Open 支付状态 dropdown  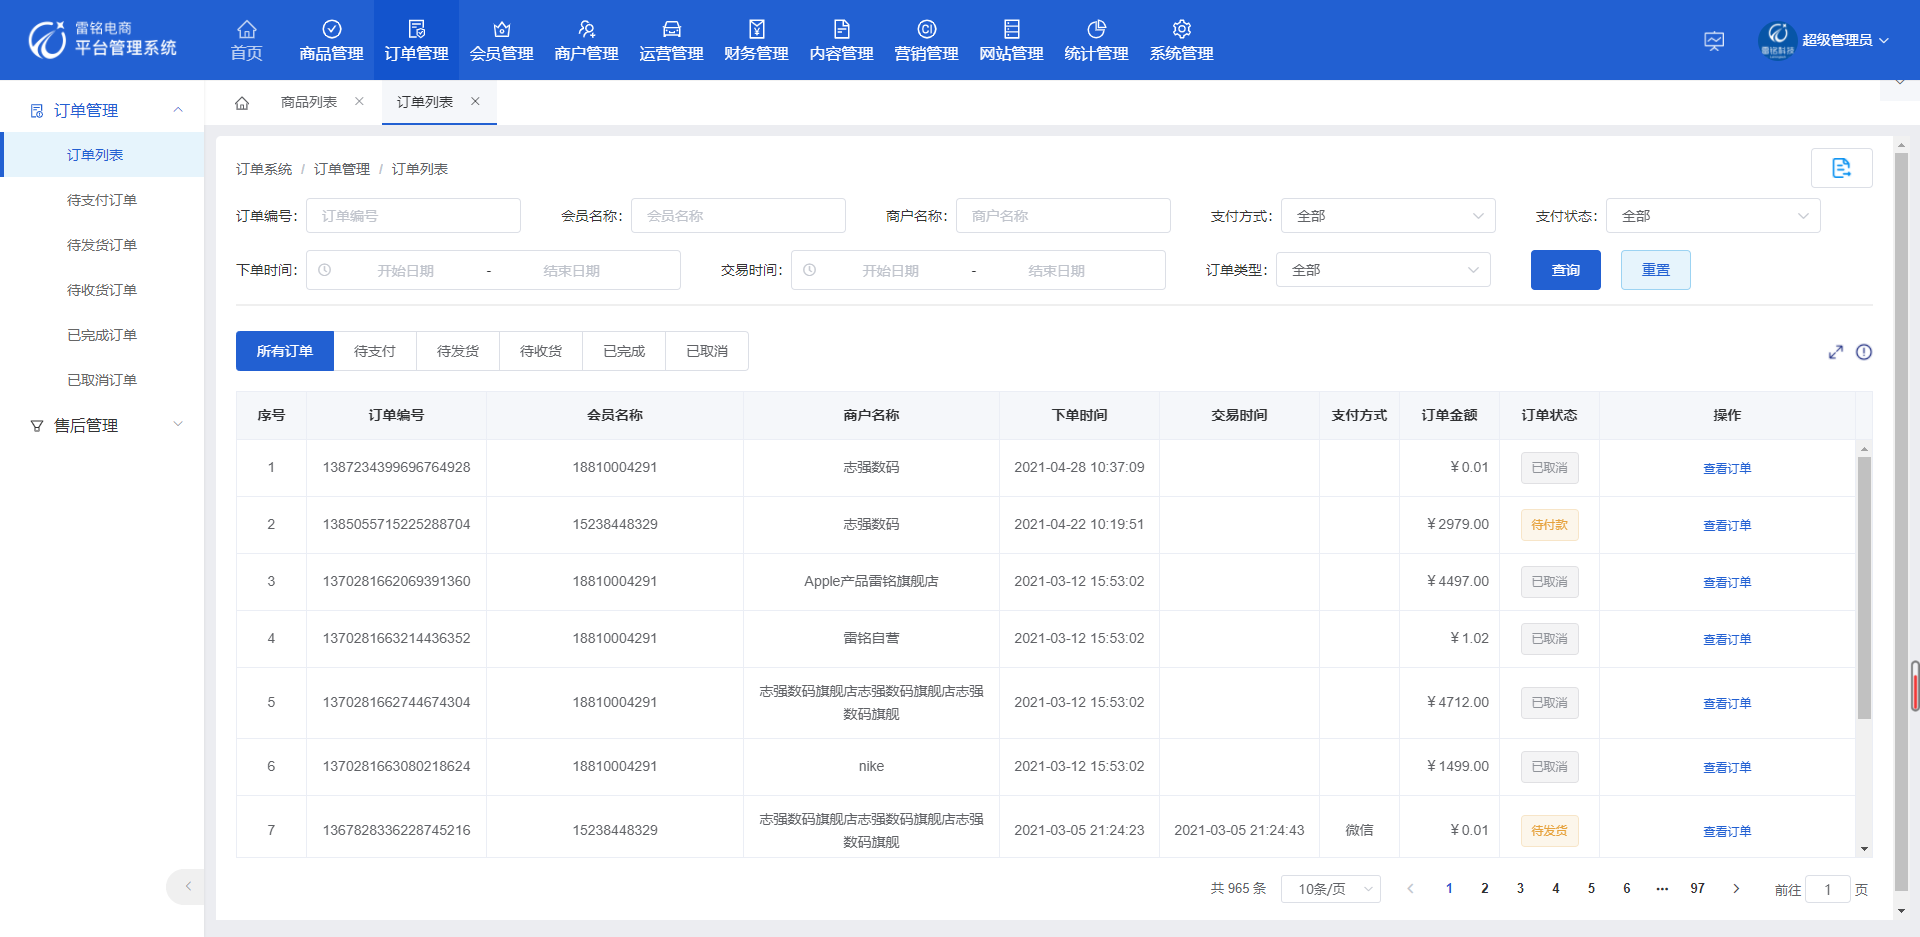[x=1713, y=216]
